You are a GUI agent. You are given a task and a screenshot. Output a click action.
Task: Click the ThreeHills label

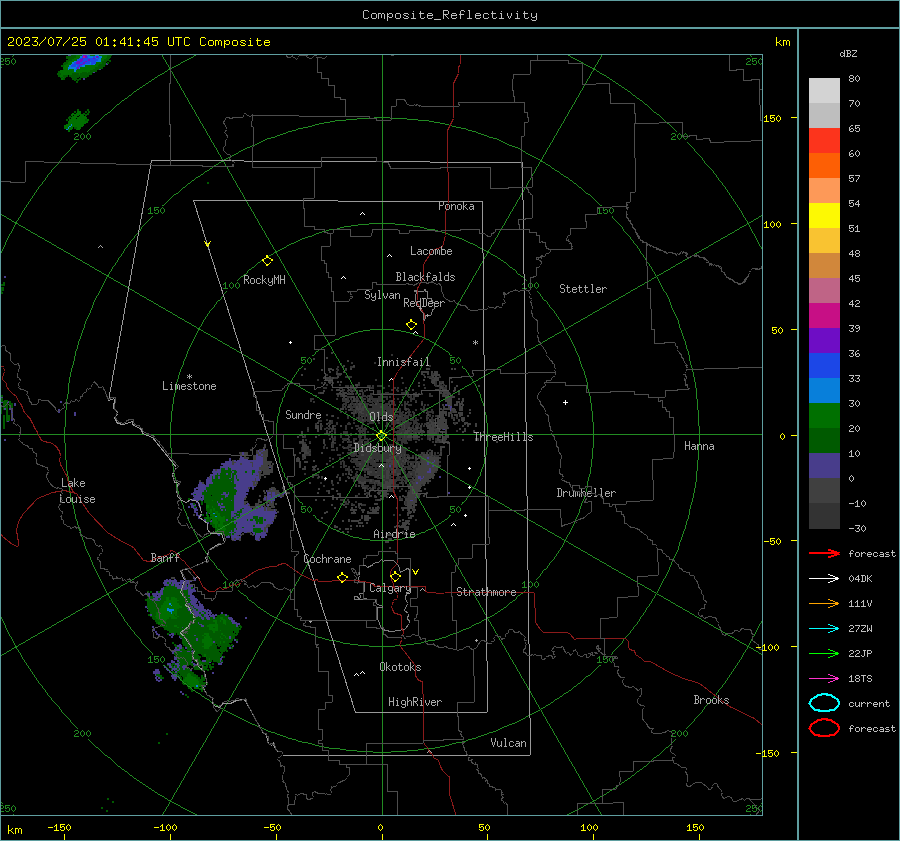coord(503,437)
